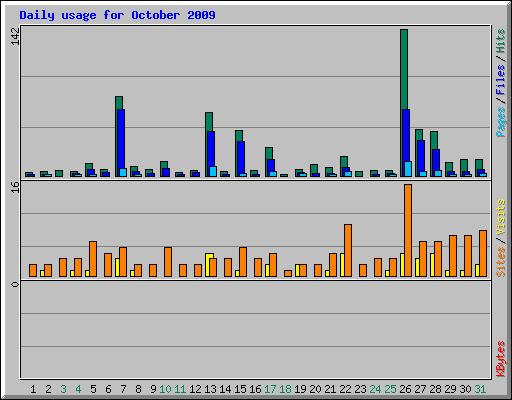Click the "16" axis value
This screenshot has width=512, height=400.
click(x=15, y=187)
